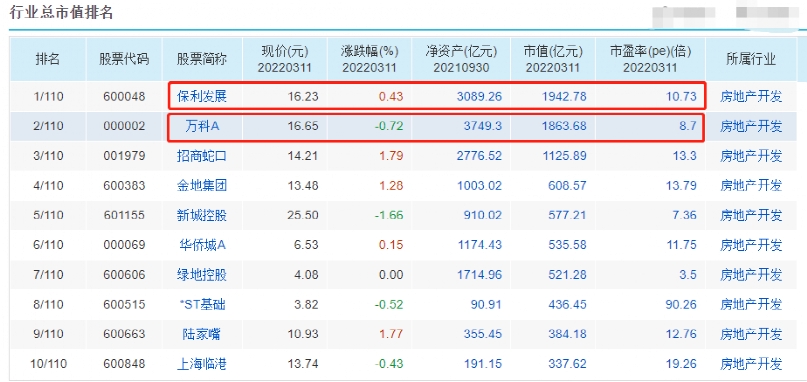The width and height of the screenshot is (807, 382).
Task: Select the 市值(亿元) column header
Action: click(553, 59)
